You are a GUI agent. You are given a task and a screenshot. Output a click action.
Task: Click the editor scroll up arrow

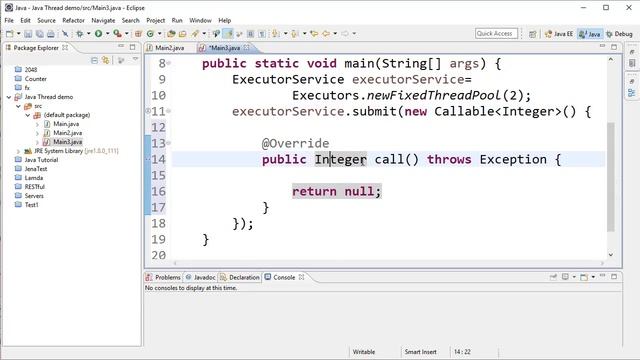(611, 60)
